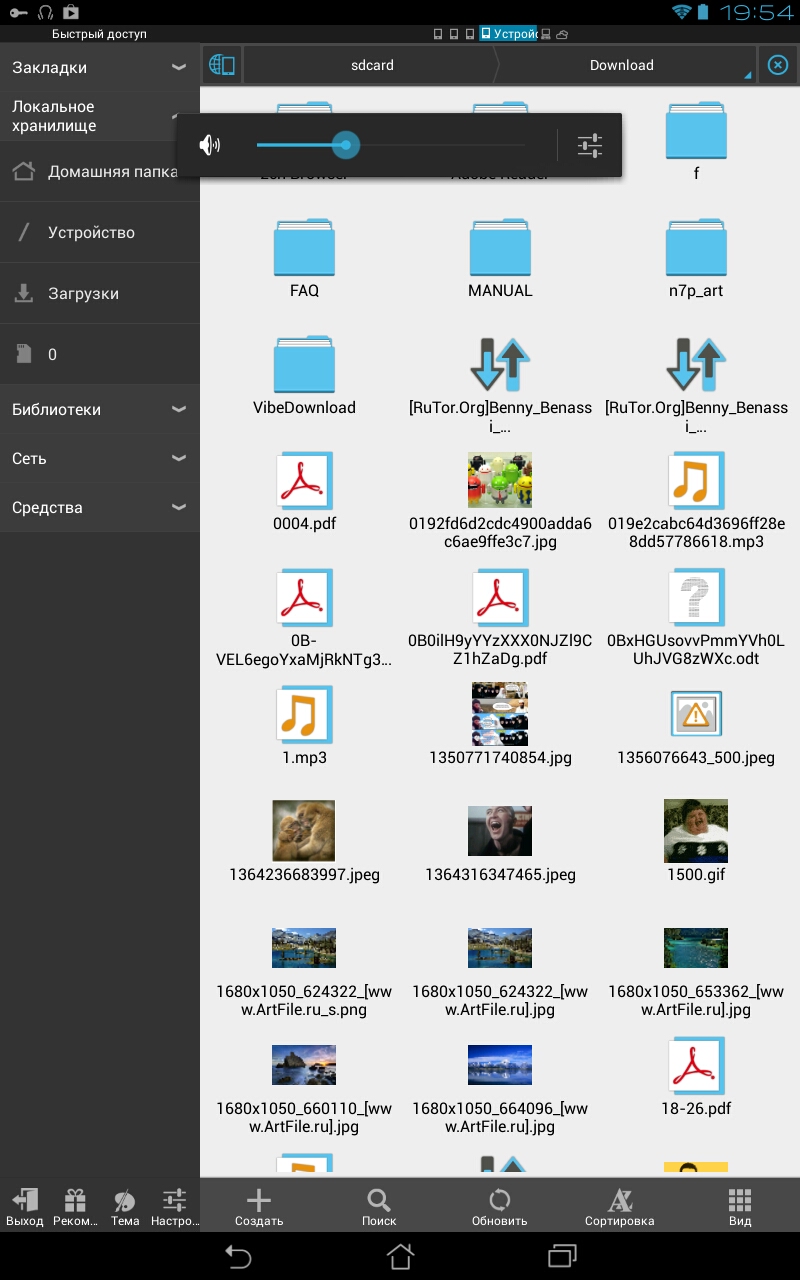800x1280 pixels.
Task: Open the 1364236683997.jpeg thumbnail
Action: pos(304,831)
